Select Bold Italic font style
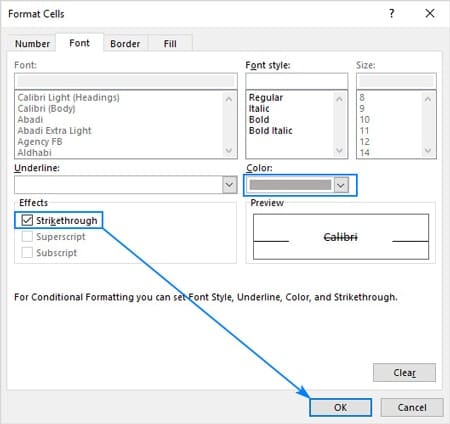This screenshot has width=450, height=424. pos(271,131)
